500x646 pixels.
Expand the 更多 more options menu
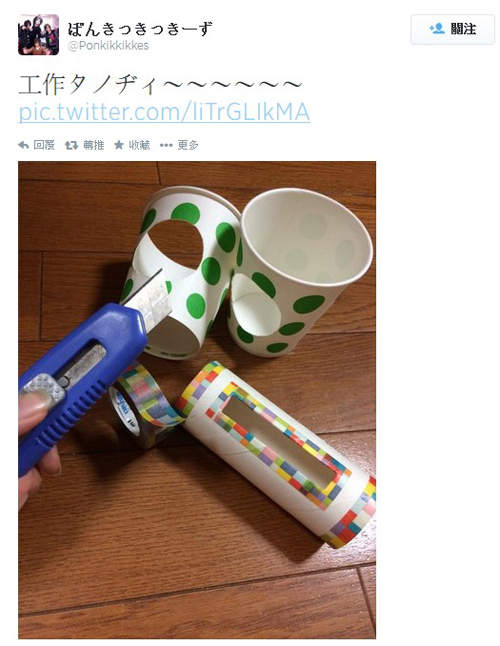coord(187,145)
